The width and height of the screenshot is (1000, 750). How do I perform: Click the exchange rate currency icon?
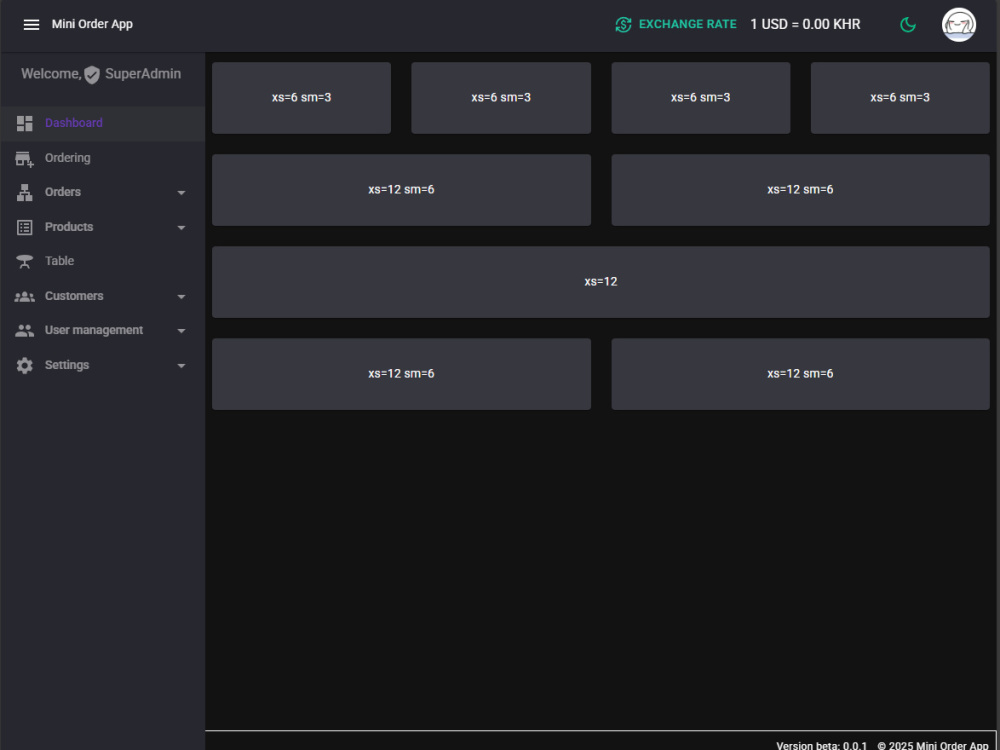tap(623, 24)
